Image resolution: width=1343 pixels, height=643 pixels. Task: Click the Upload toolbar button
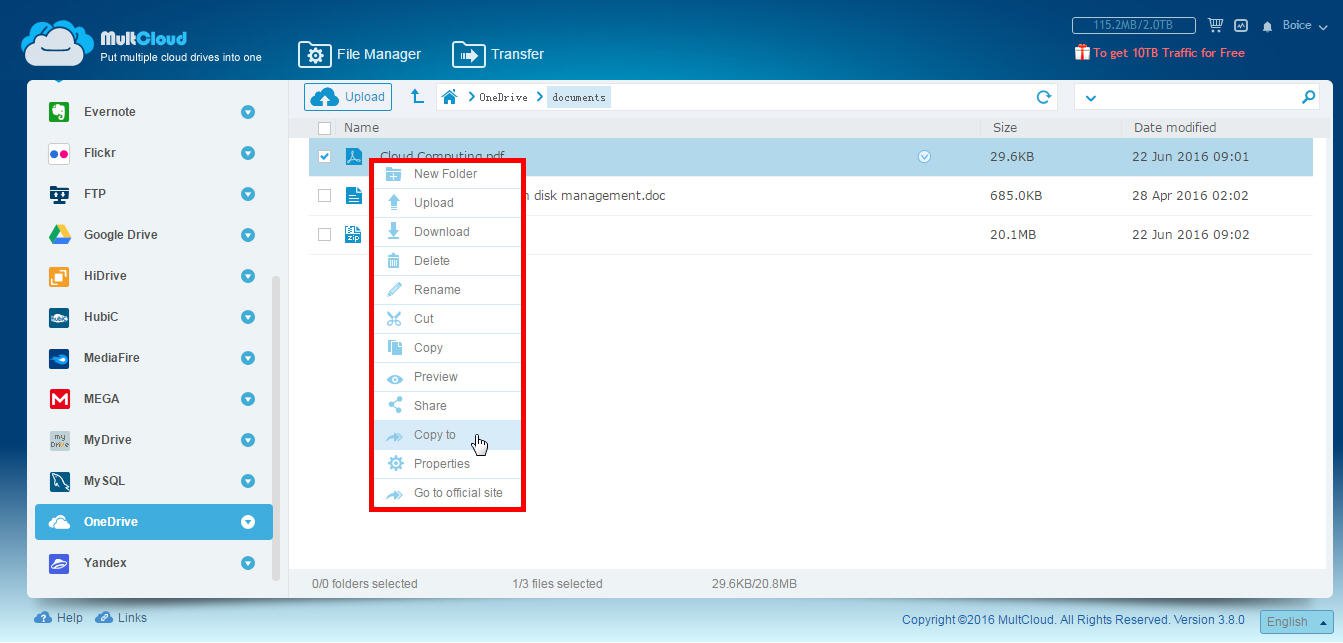(x=348, y=97)
